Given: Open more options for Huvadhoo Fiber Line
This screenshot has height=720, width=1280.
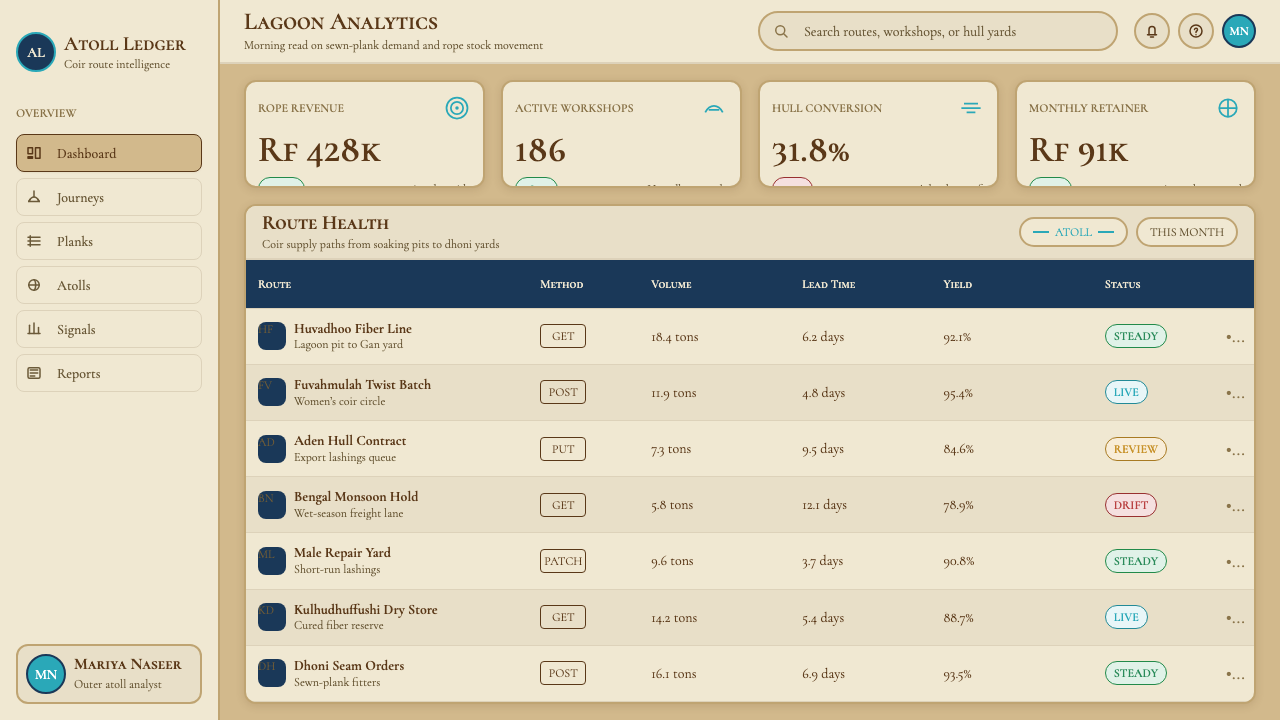Looking at the screenshot, I should tap(1236, 337).
